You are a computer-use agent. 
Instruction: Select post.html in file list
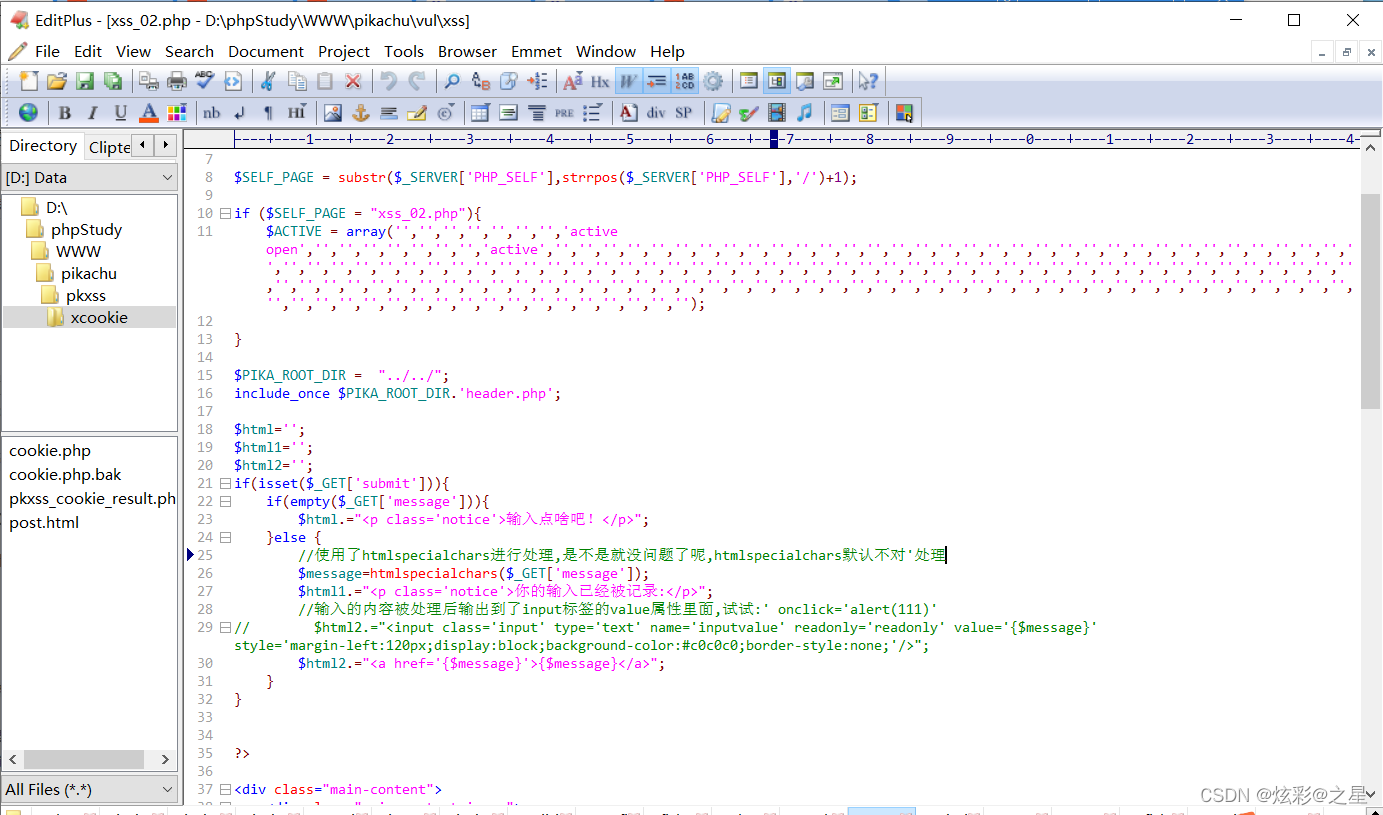44,522
